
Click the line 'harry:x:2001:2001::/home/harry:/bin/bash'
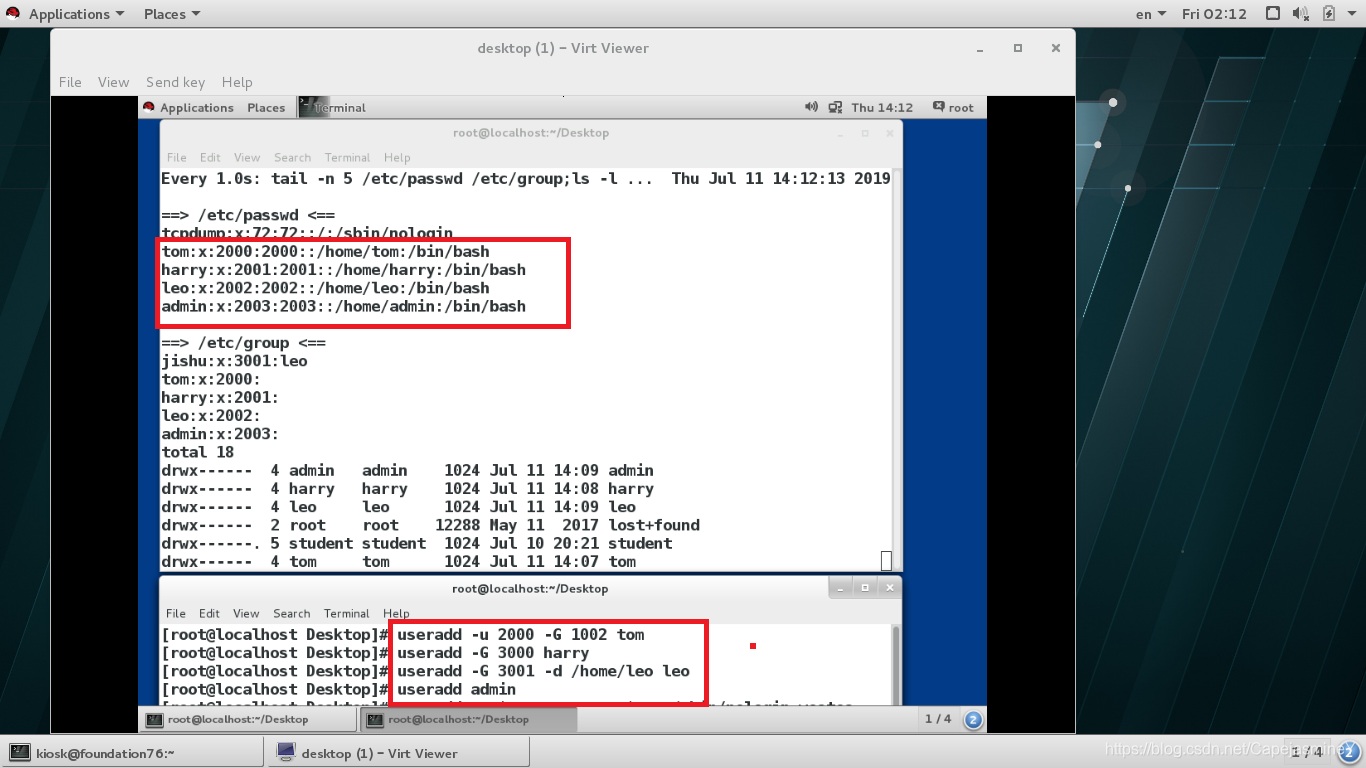(343, 270)
